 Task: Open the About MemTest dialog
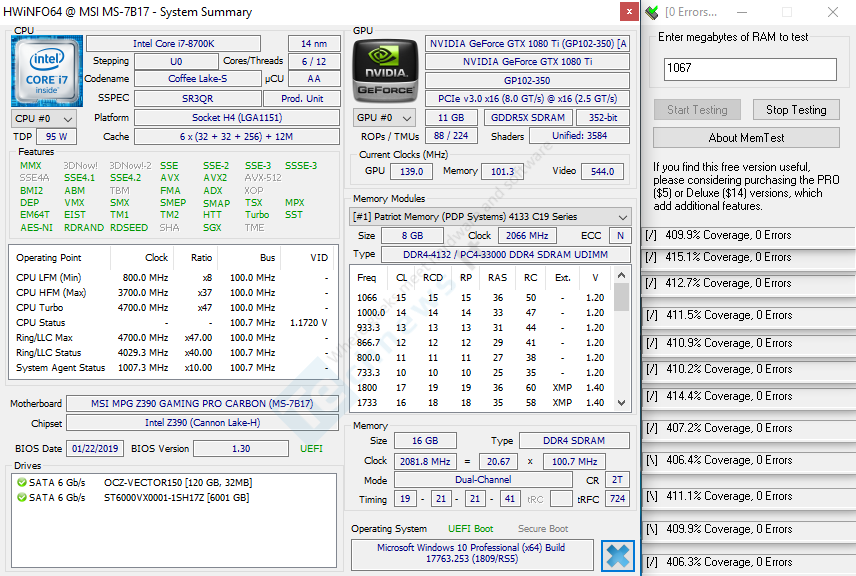tap(746, 138)
